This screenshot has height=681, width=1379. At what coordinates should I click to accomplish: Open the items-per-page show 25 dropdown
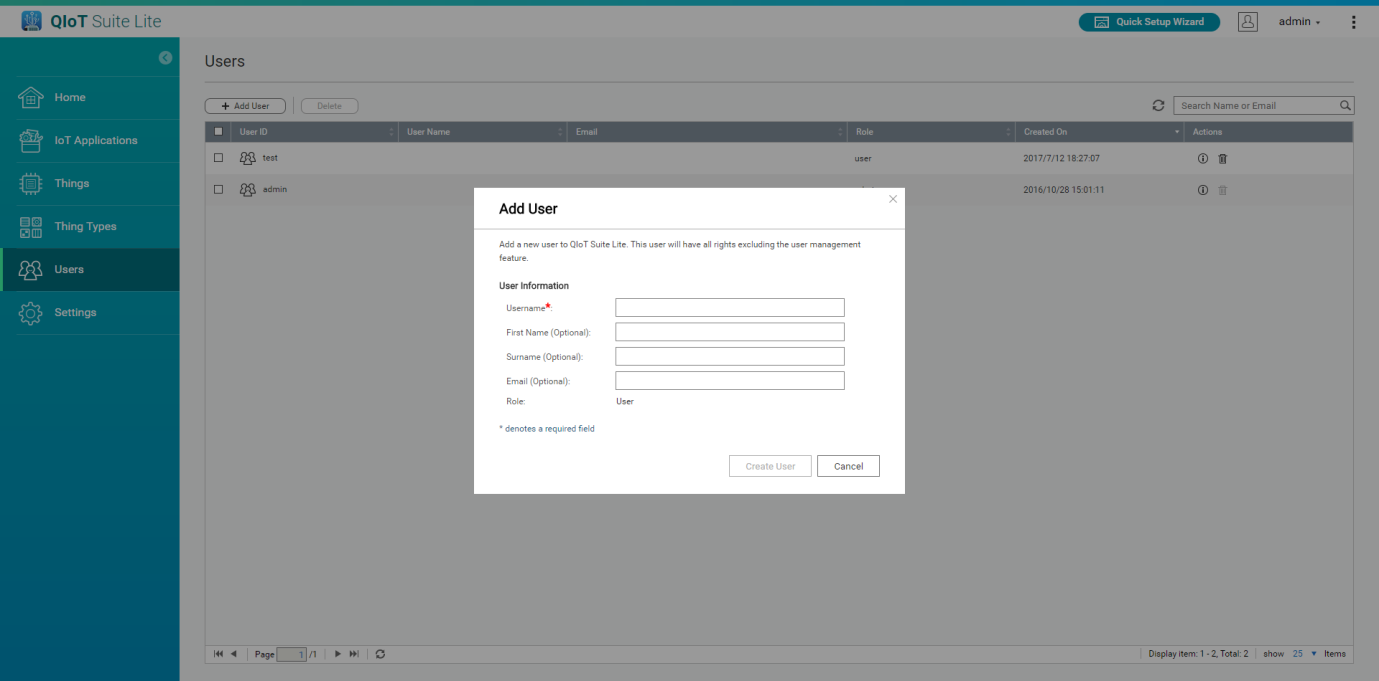pos(1304,654)
